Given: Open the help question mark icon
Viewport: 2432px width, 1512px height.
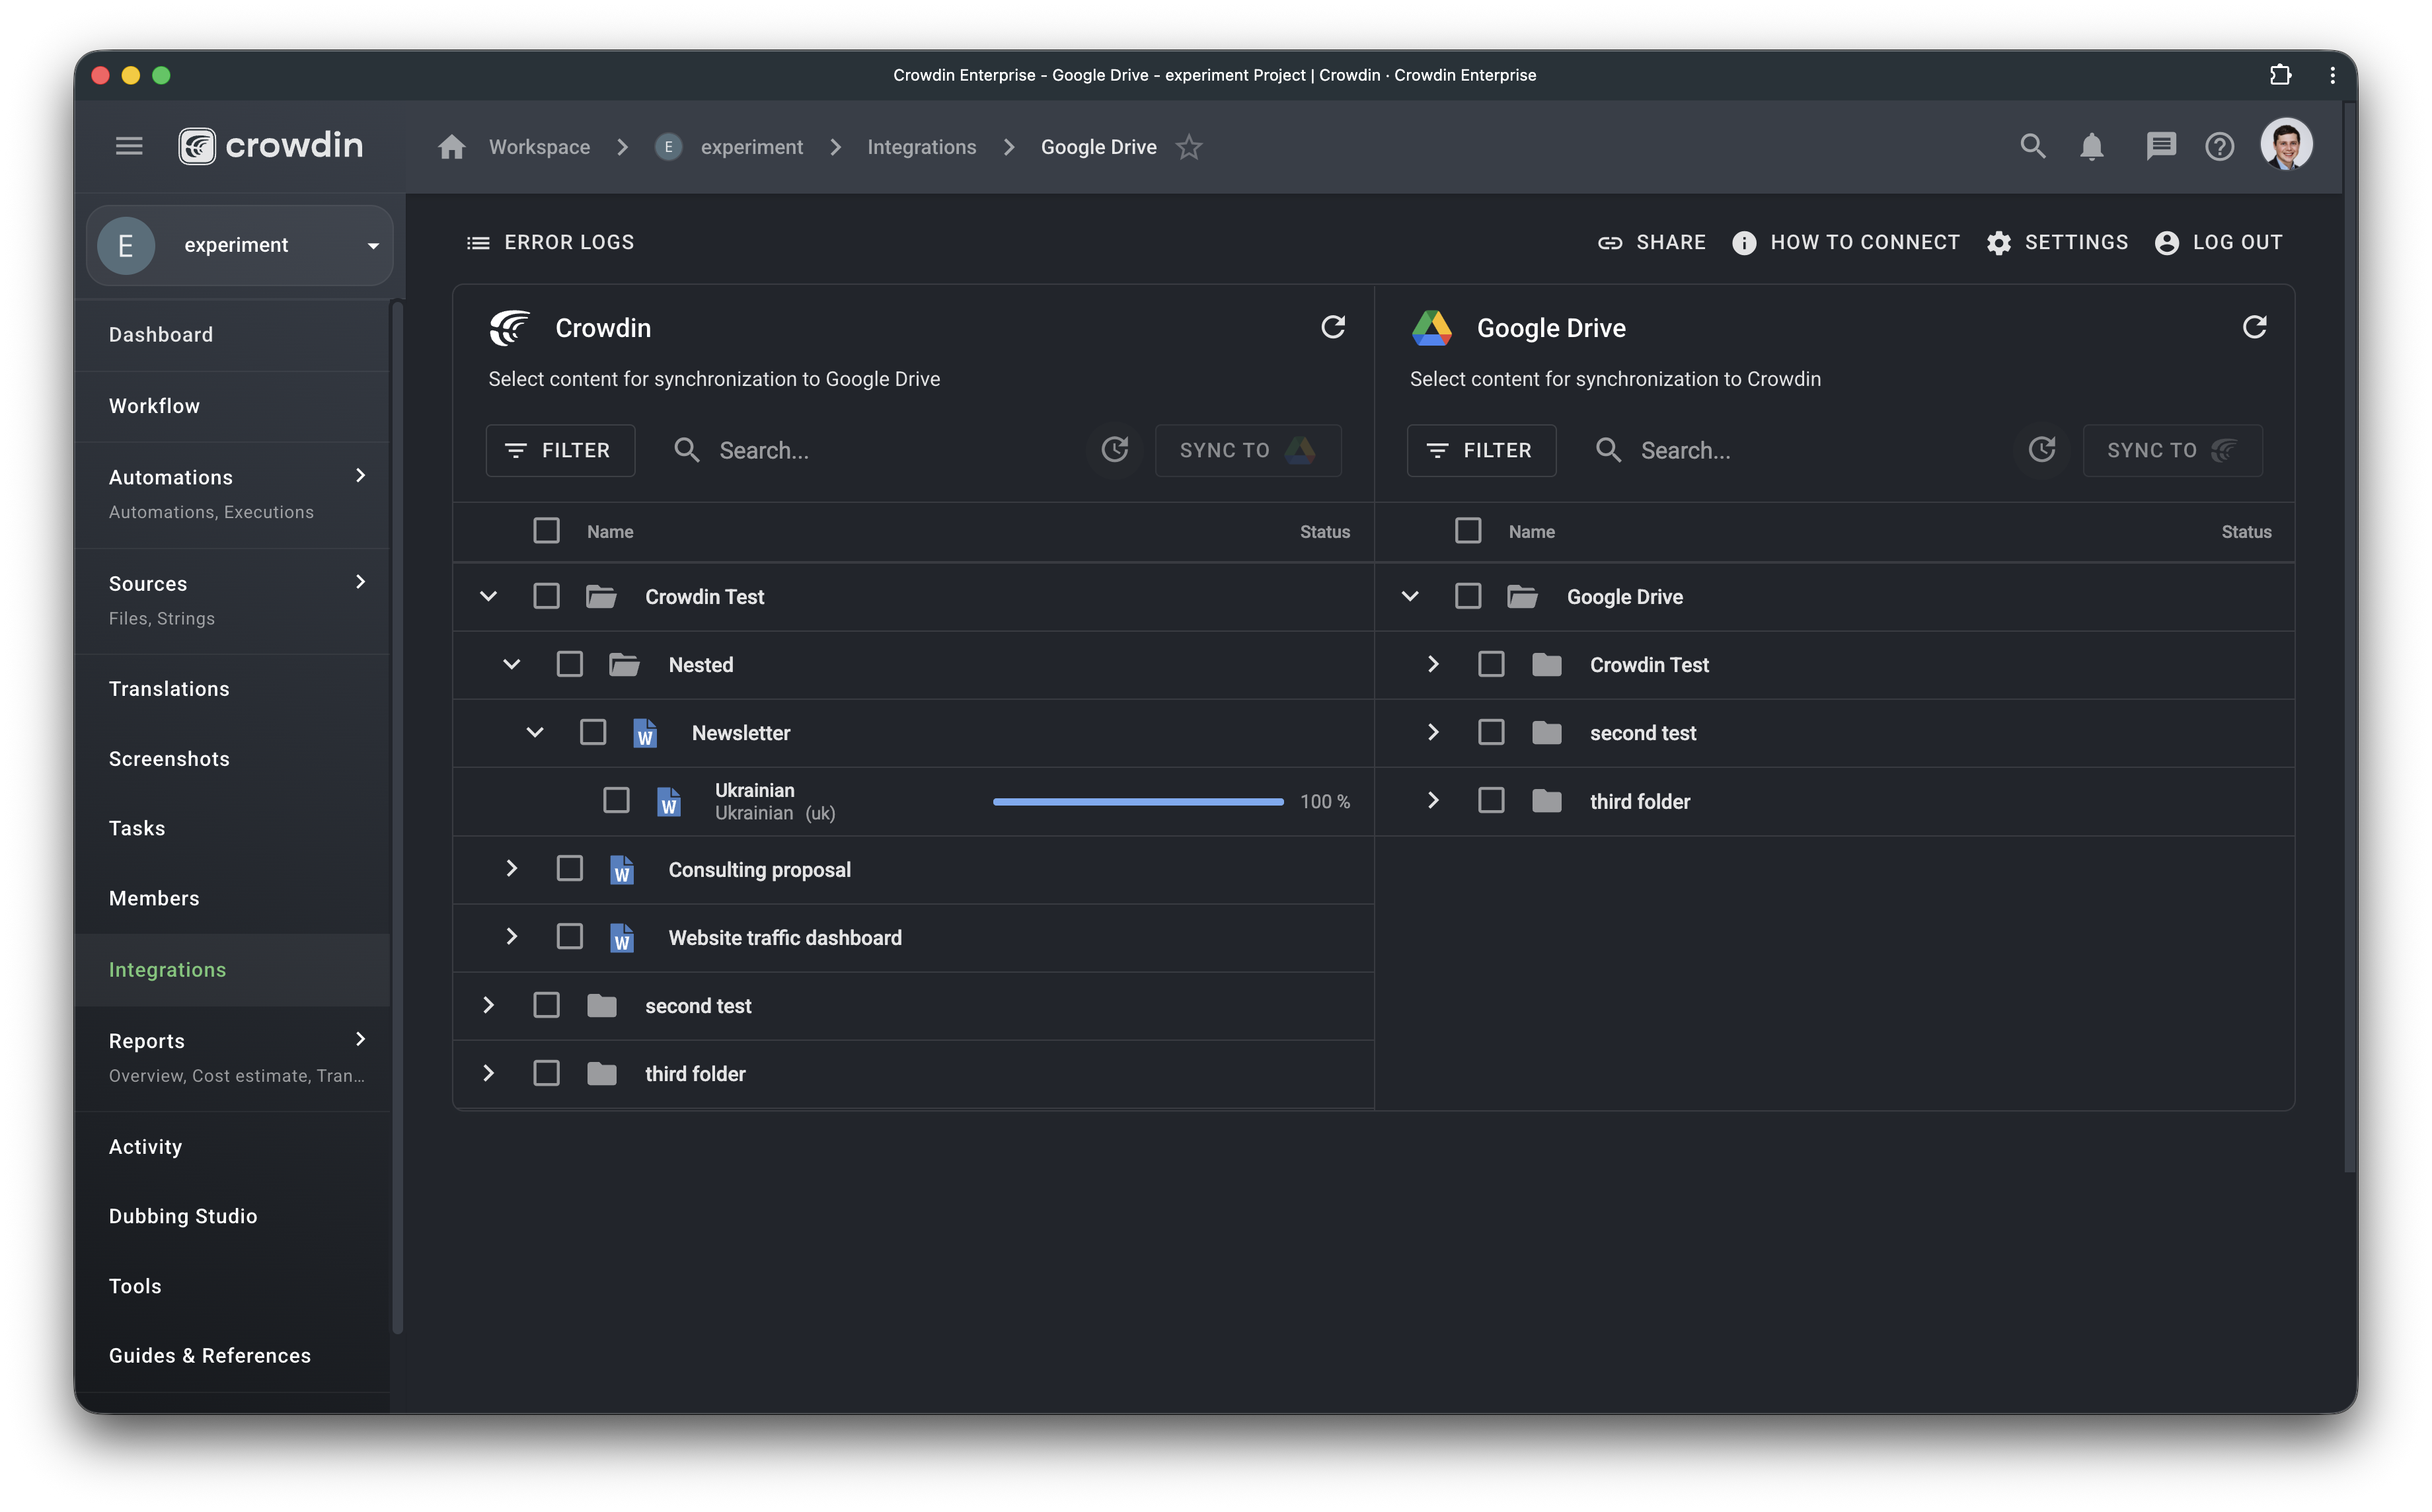Looking at the screenshot, I should click(2219, 147).
